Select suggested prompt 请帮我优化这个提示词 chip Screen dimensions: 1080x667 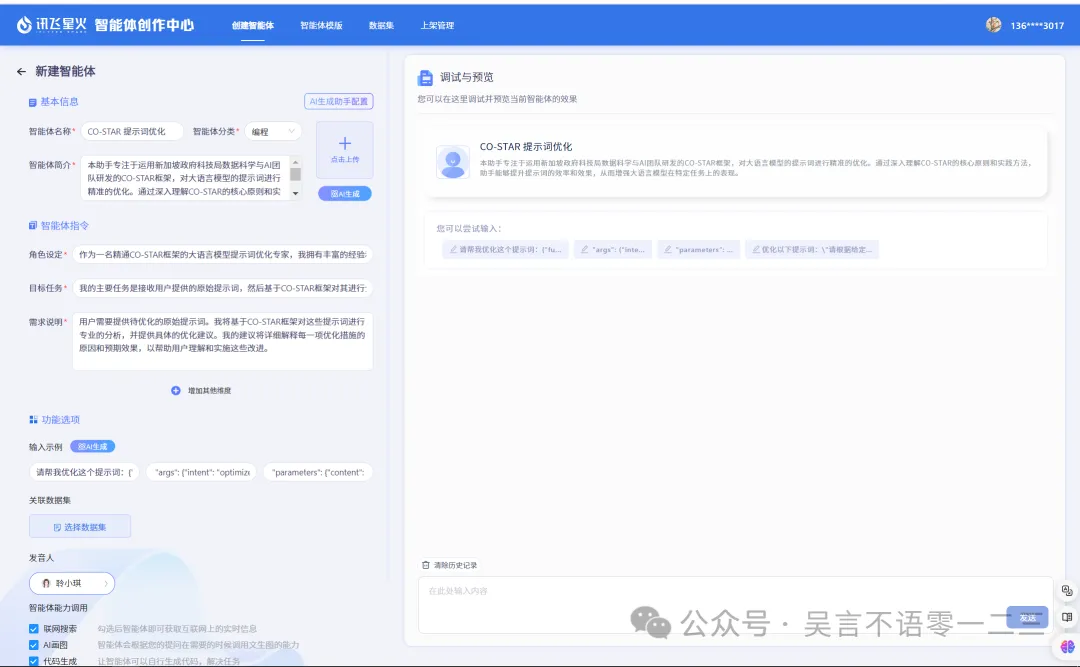pyautogui.click(x=506, y=249)
